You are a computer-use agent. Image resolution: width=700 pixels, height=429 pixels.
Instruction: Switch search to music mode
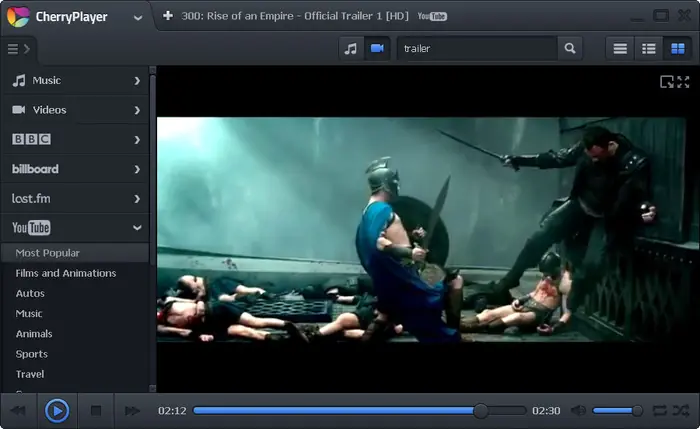coord(351,48)
